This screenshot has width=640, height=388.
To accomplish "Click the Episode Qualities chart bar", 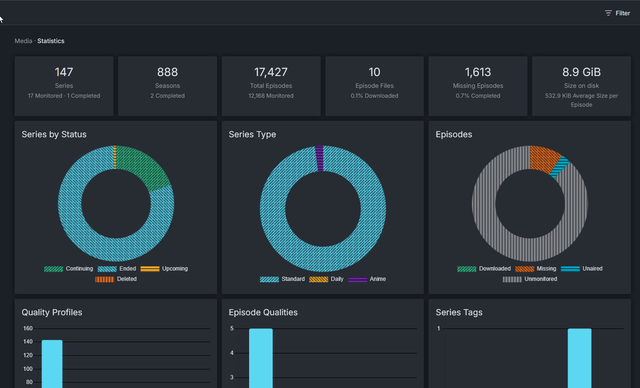I will [261, 358].
